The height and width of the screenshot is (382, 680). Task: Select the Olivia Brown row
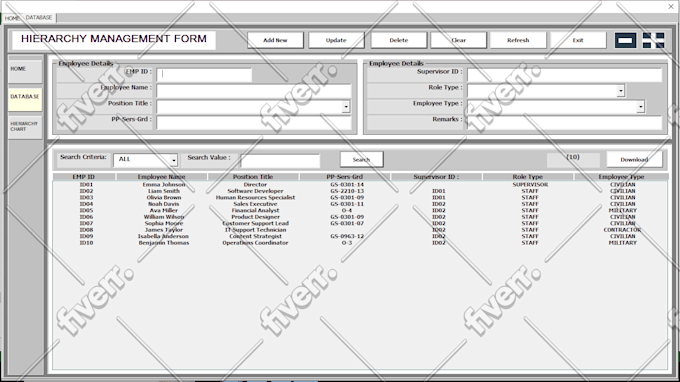click(x=360, y=198)
